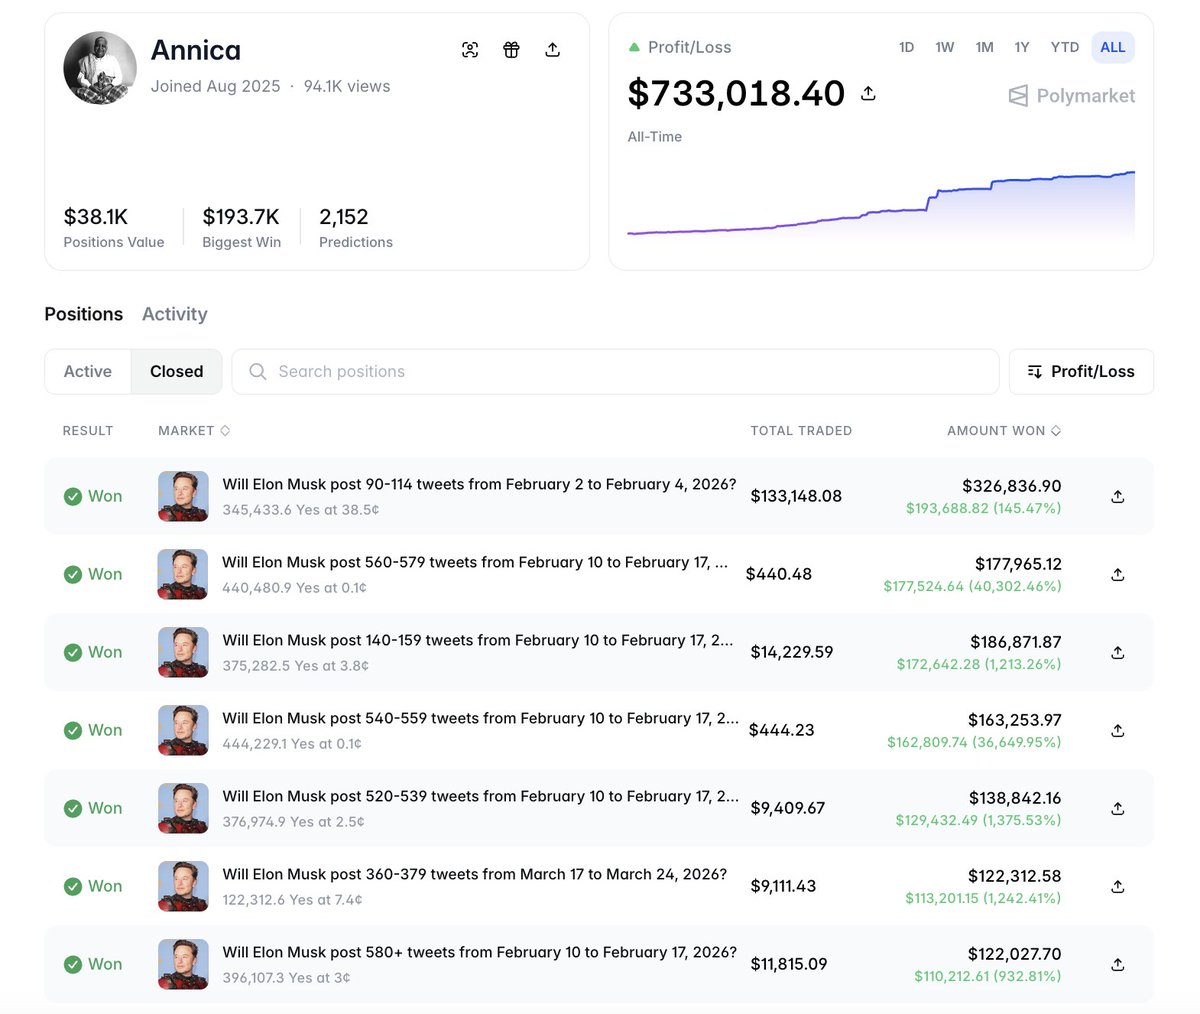
Task: Share the 560-579 tweets position
Action: [x=1118, y=574]
